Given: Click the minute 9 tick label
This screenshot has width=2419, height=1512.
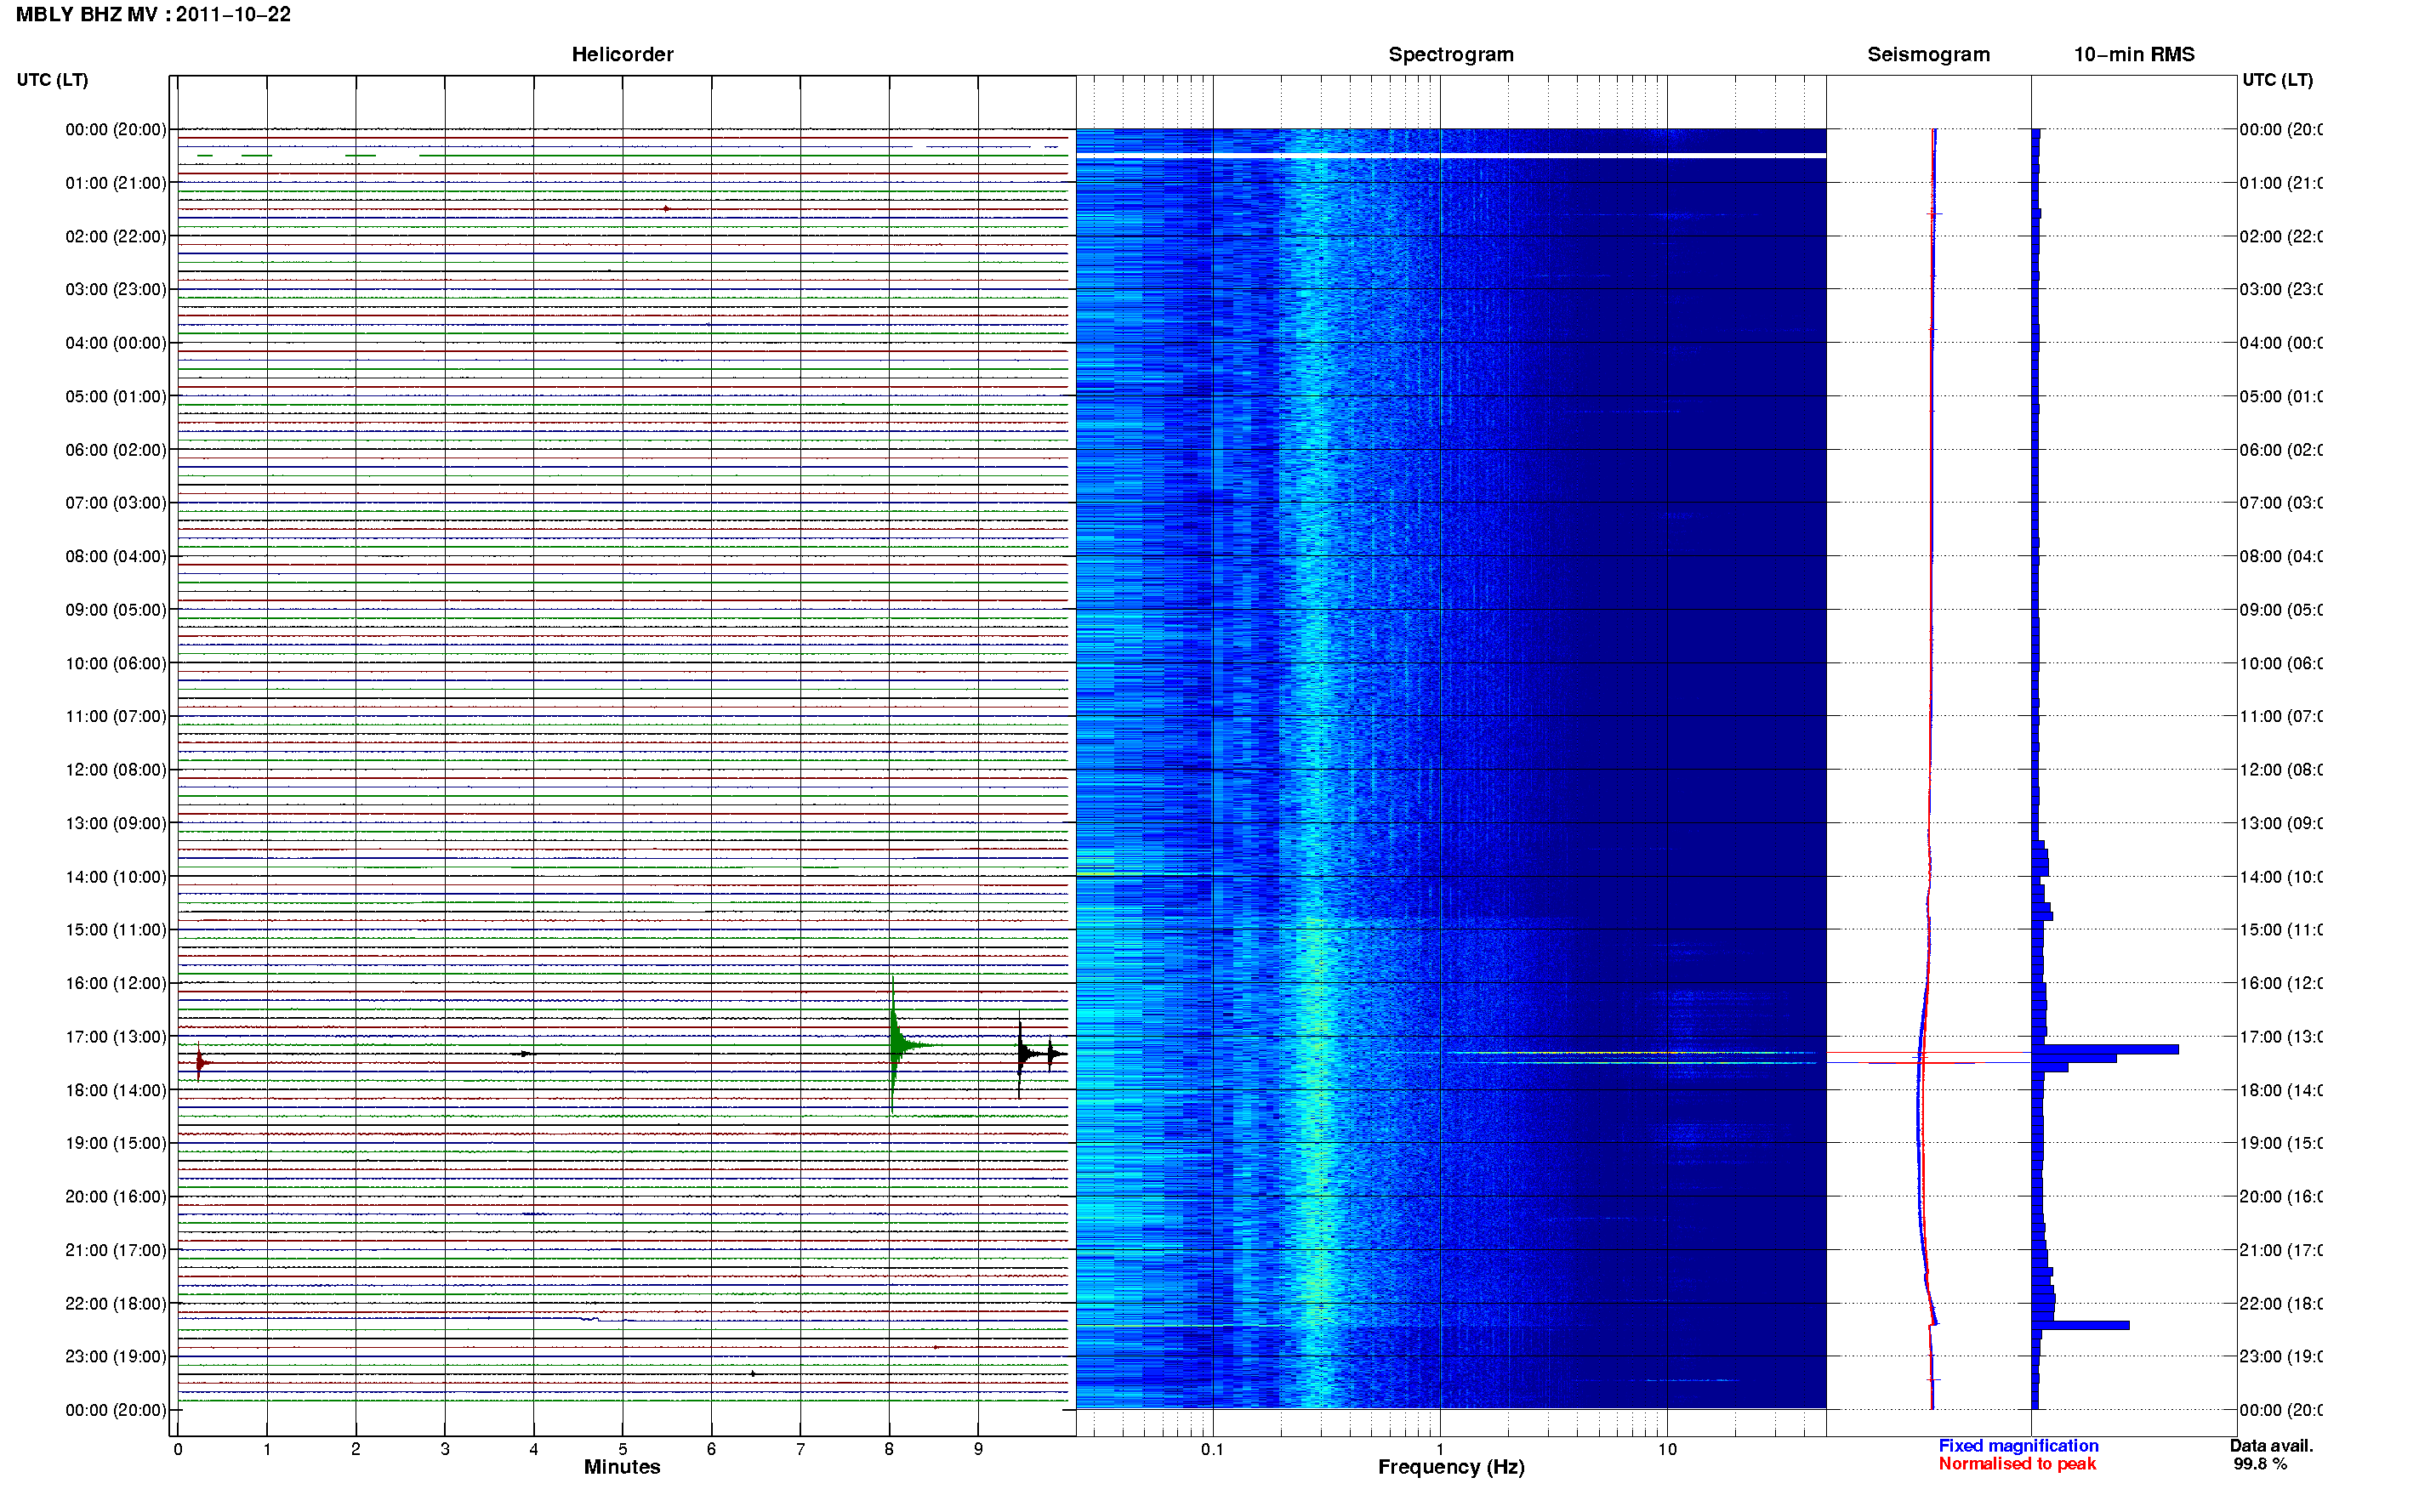Looking at the screenshot, I should click(x=978, y=1449).
